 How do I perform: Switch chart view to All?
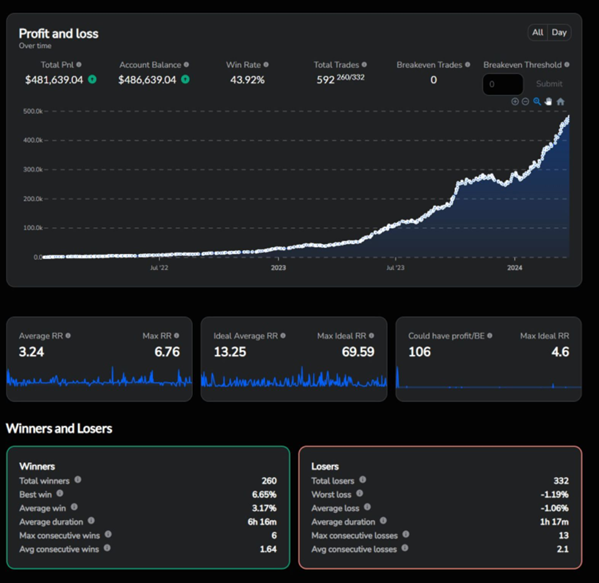(x=537, y=32)
